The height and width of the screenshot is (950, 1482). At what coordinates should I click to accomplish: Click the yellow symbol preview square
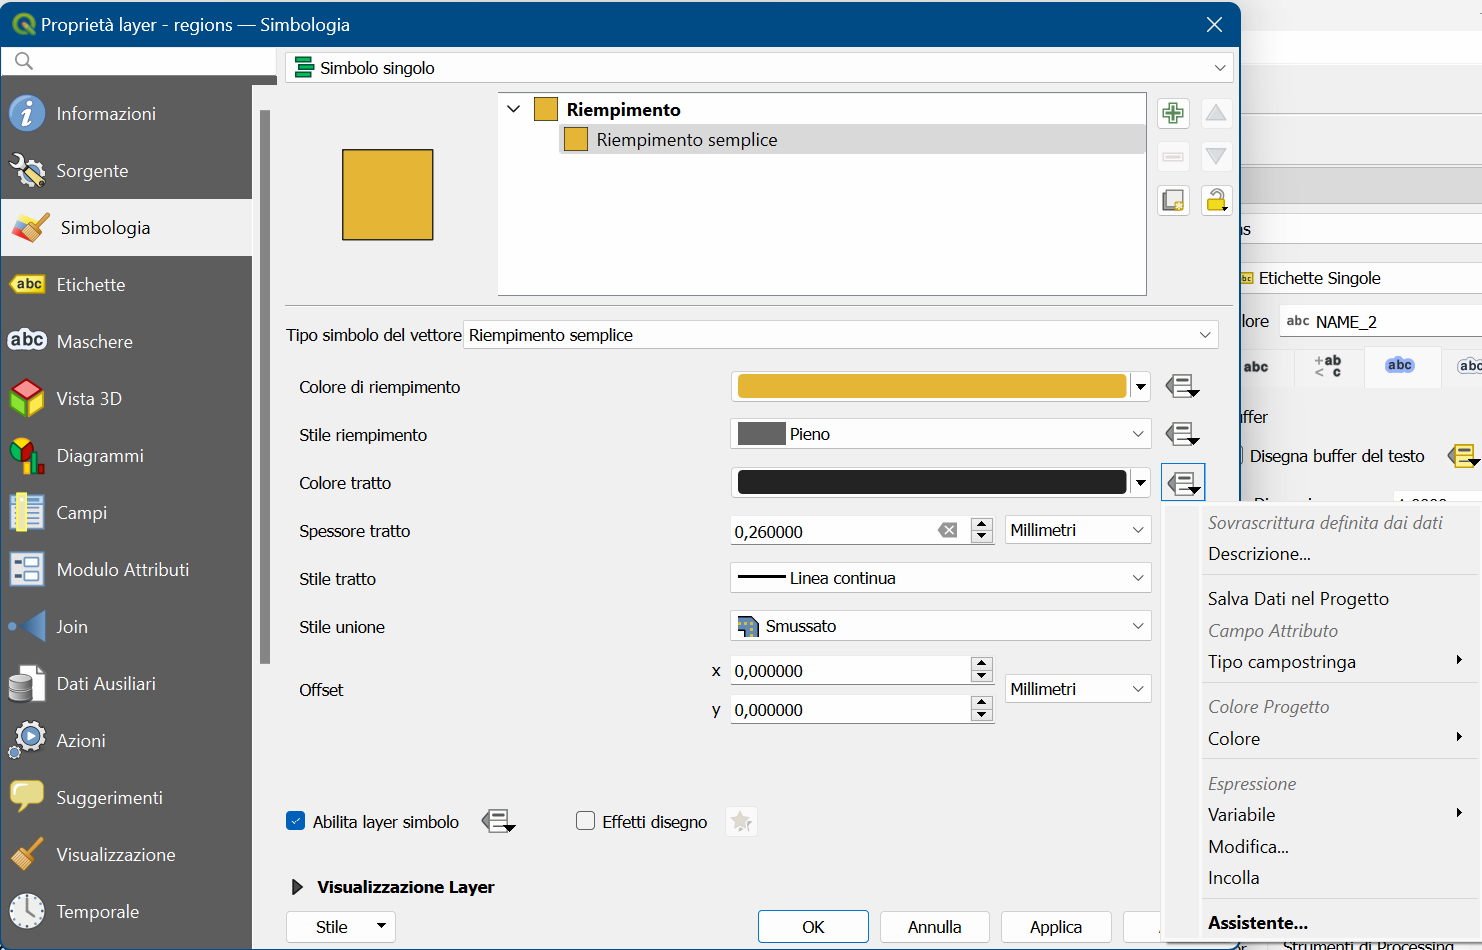388,195
